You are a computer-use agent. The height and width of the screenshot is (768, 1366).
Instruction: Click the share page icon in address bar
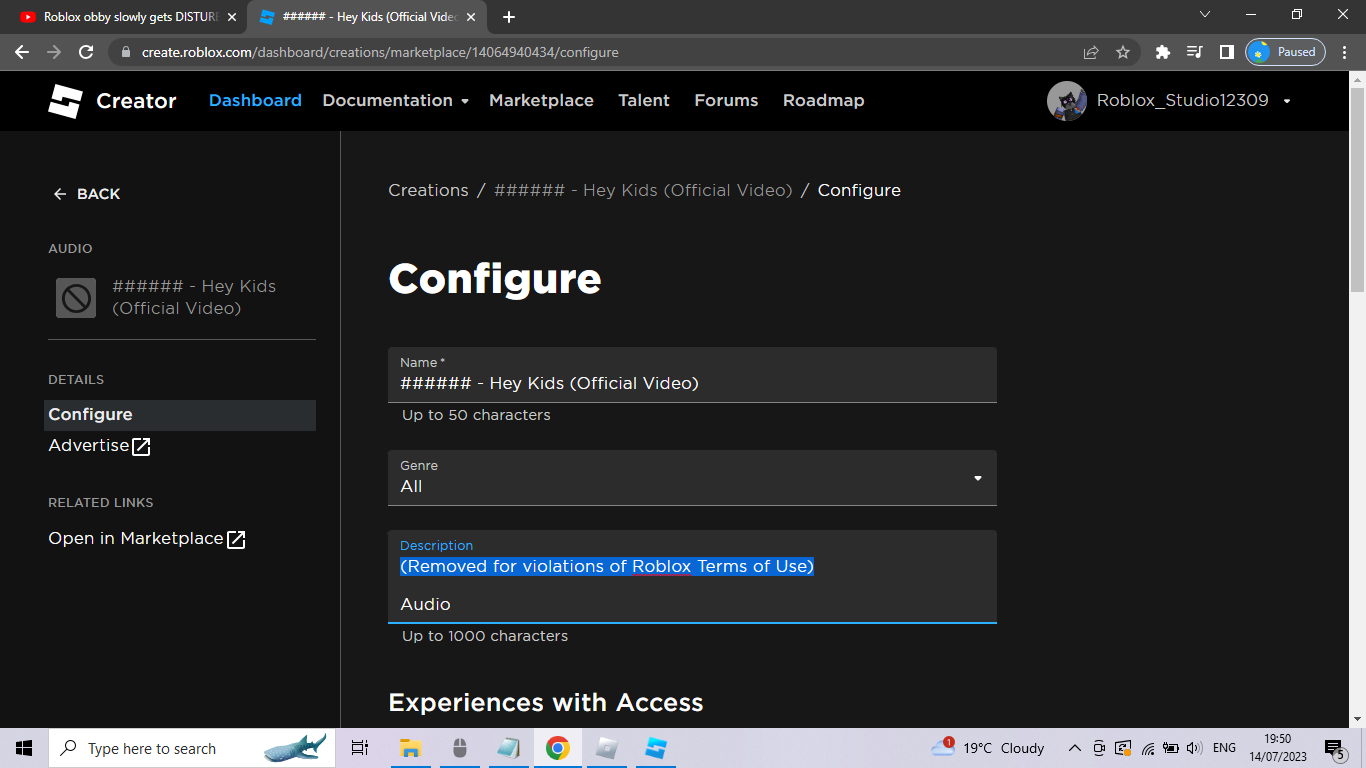(x=1091, y=52)
